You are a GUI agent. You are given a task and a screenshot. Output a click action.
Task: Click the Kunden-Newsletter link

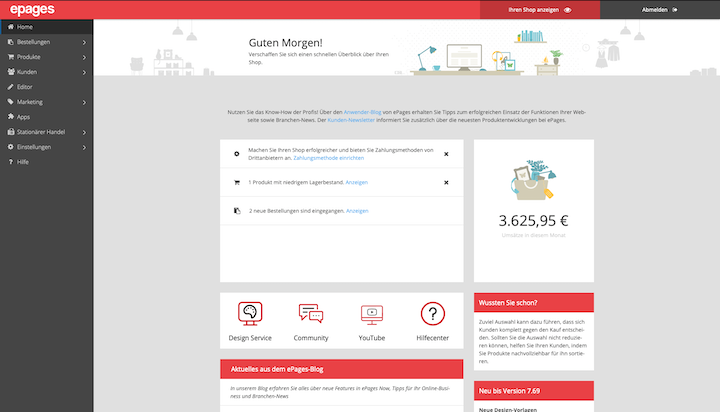(x=353, y=120)
